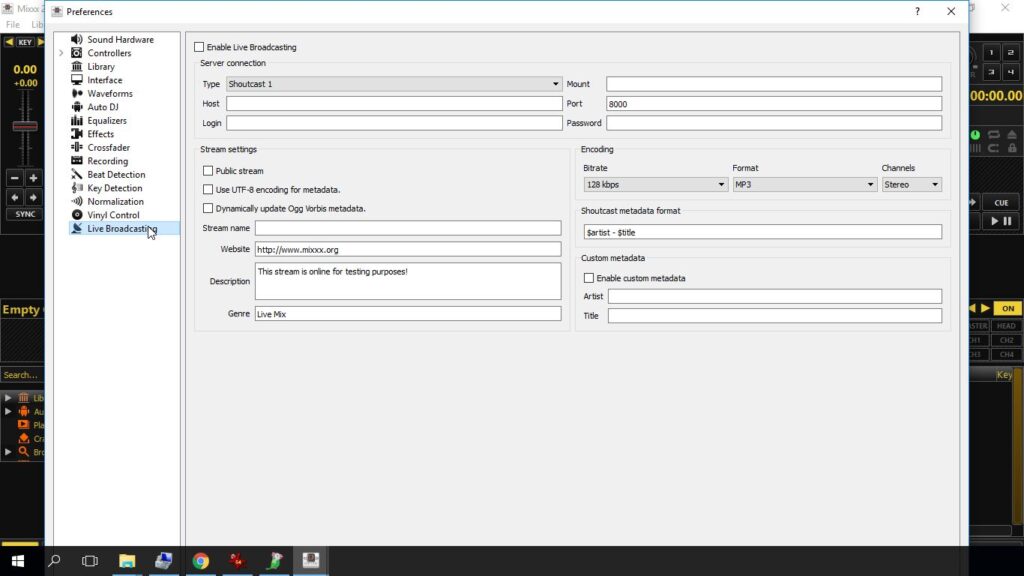
Task: Click the Auto DJ robot icon
Action: pyautogui.click(x=77, y=107)
